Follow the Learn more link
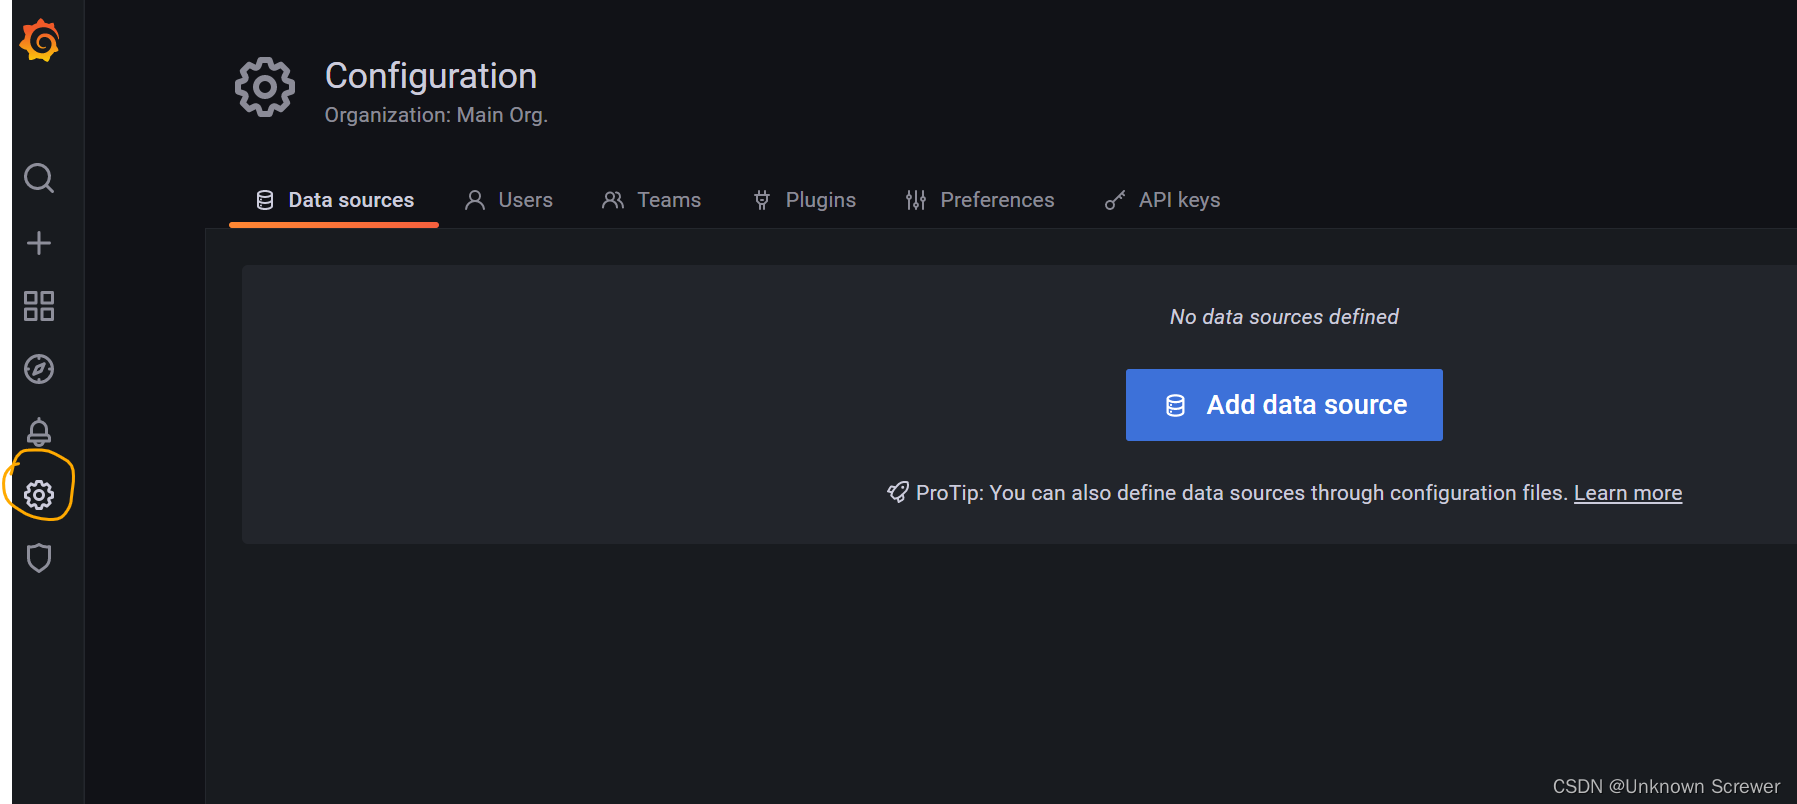 (1628, 493)
